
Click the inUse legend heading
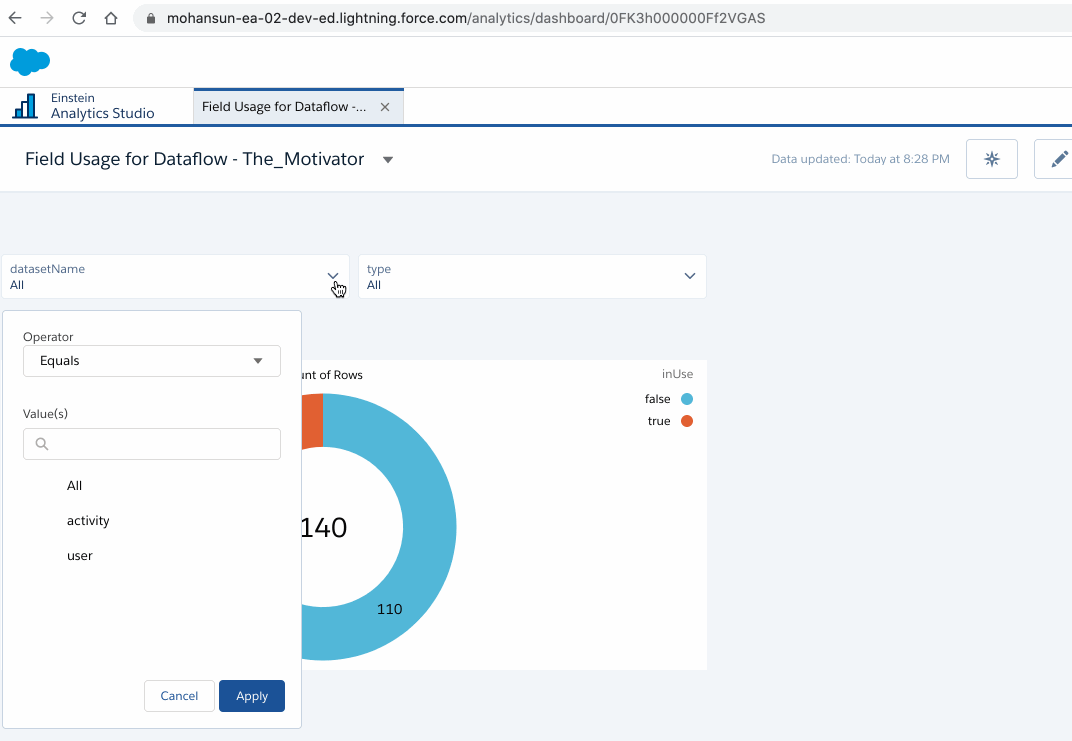coord(677,374)
